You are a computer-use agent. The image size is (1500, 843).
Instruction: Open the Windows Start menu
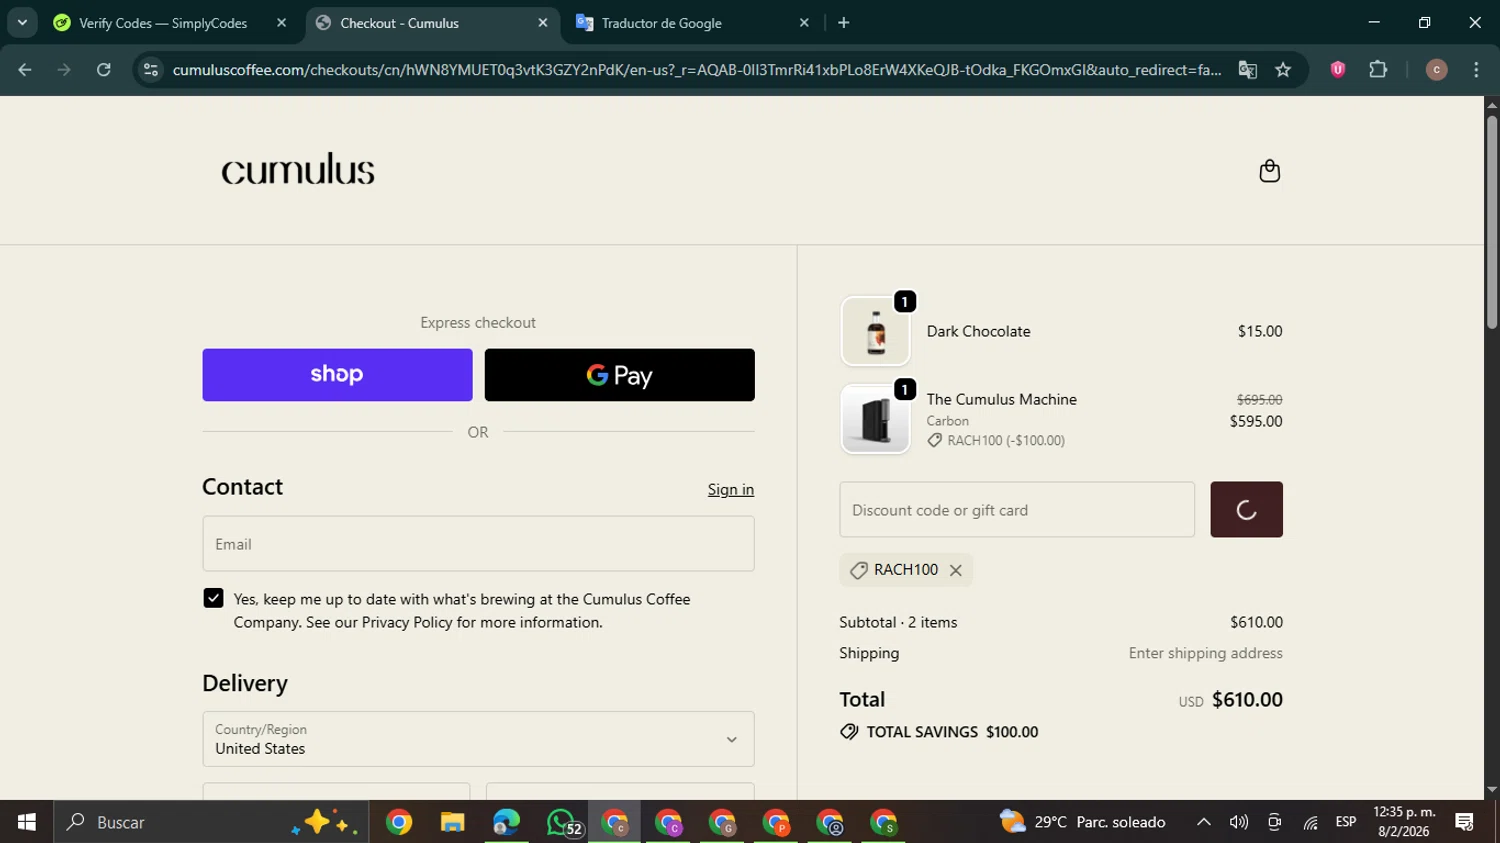[26, 822]
